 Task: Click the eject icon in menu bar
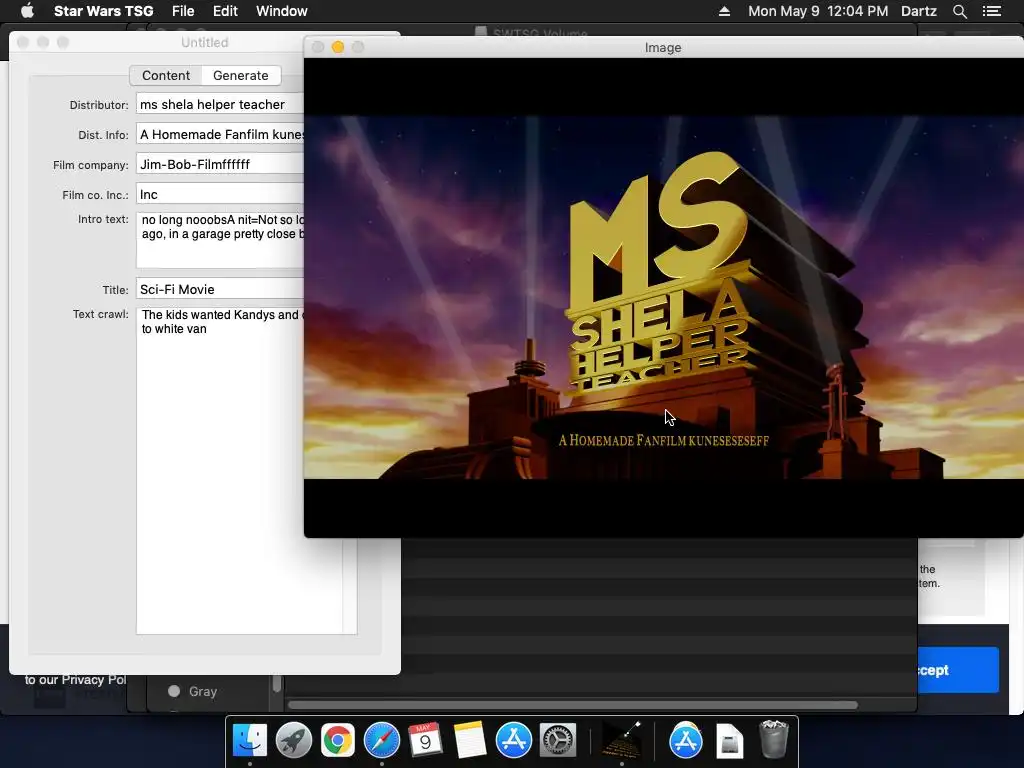(724, 11)
